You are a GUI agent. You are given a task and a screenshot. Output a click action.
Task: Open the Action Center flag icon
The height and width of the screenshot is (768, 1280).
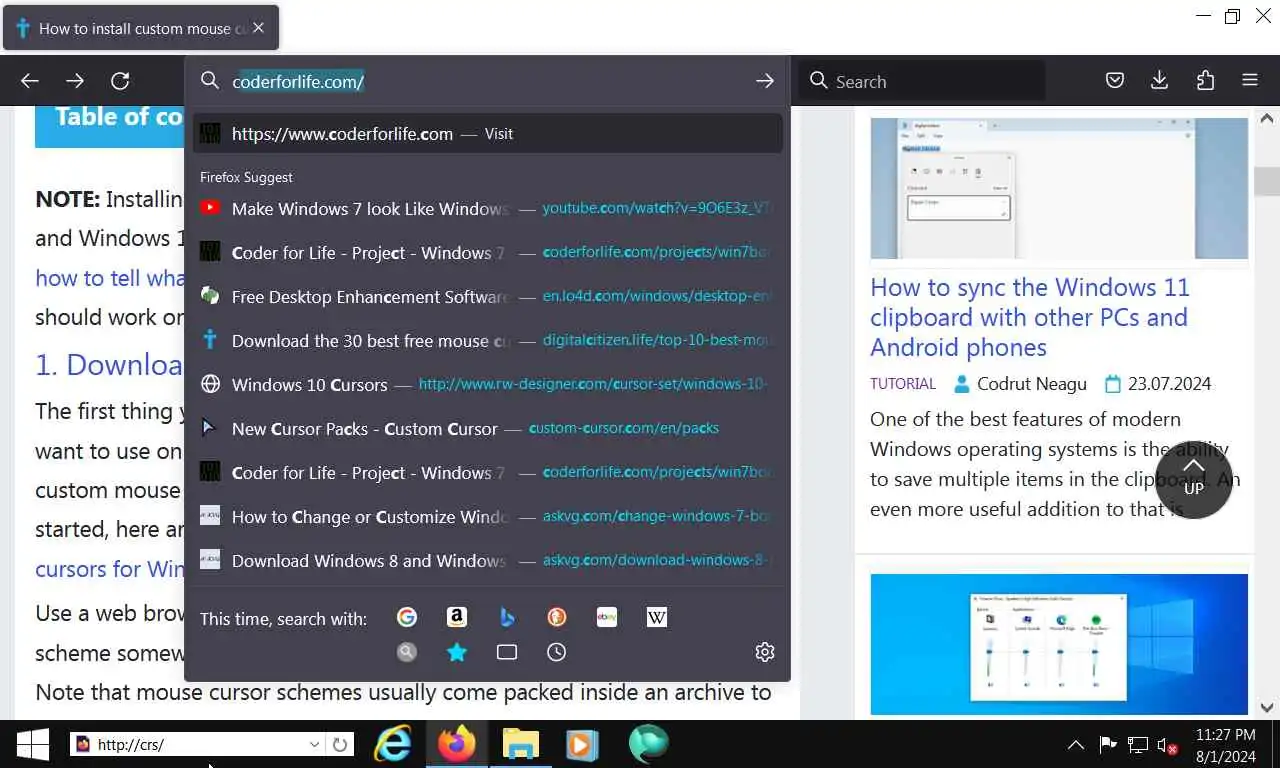[1107, 745]
